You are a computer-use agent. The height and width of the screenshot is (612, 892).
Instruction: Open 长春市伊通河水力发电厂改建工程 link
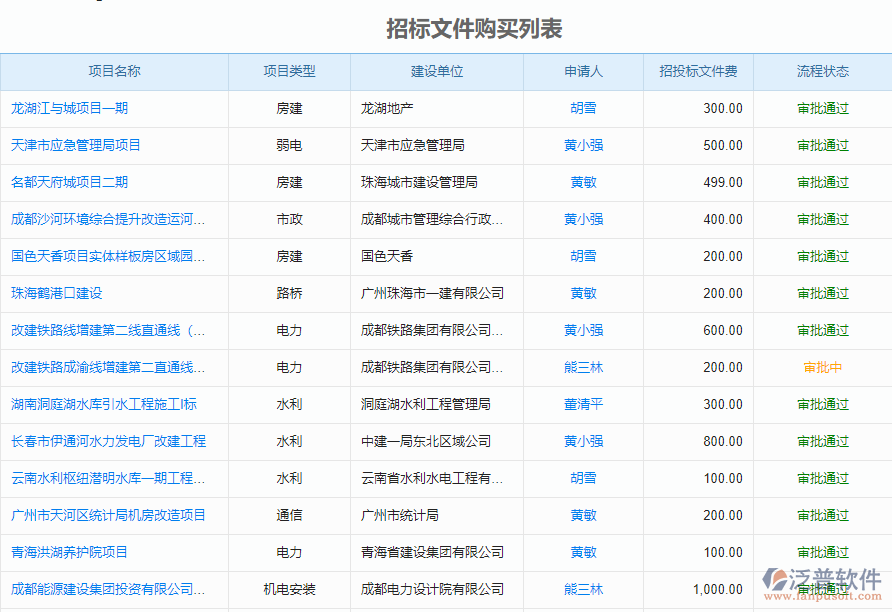tap(108, 441)
